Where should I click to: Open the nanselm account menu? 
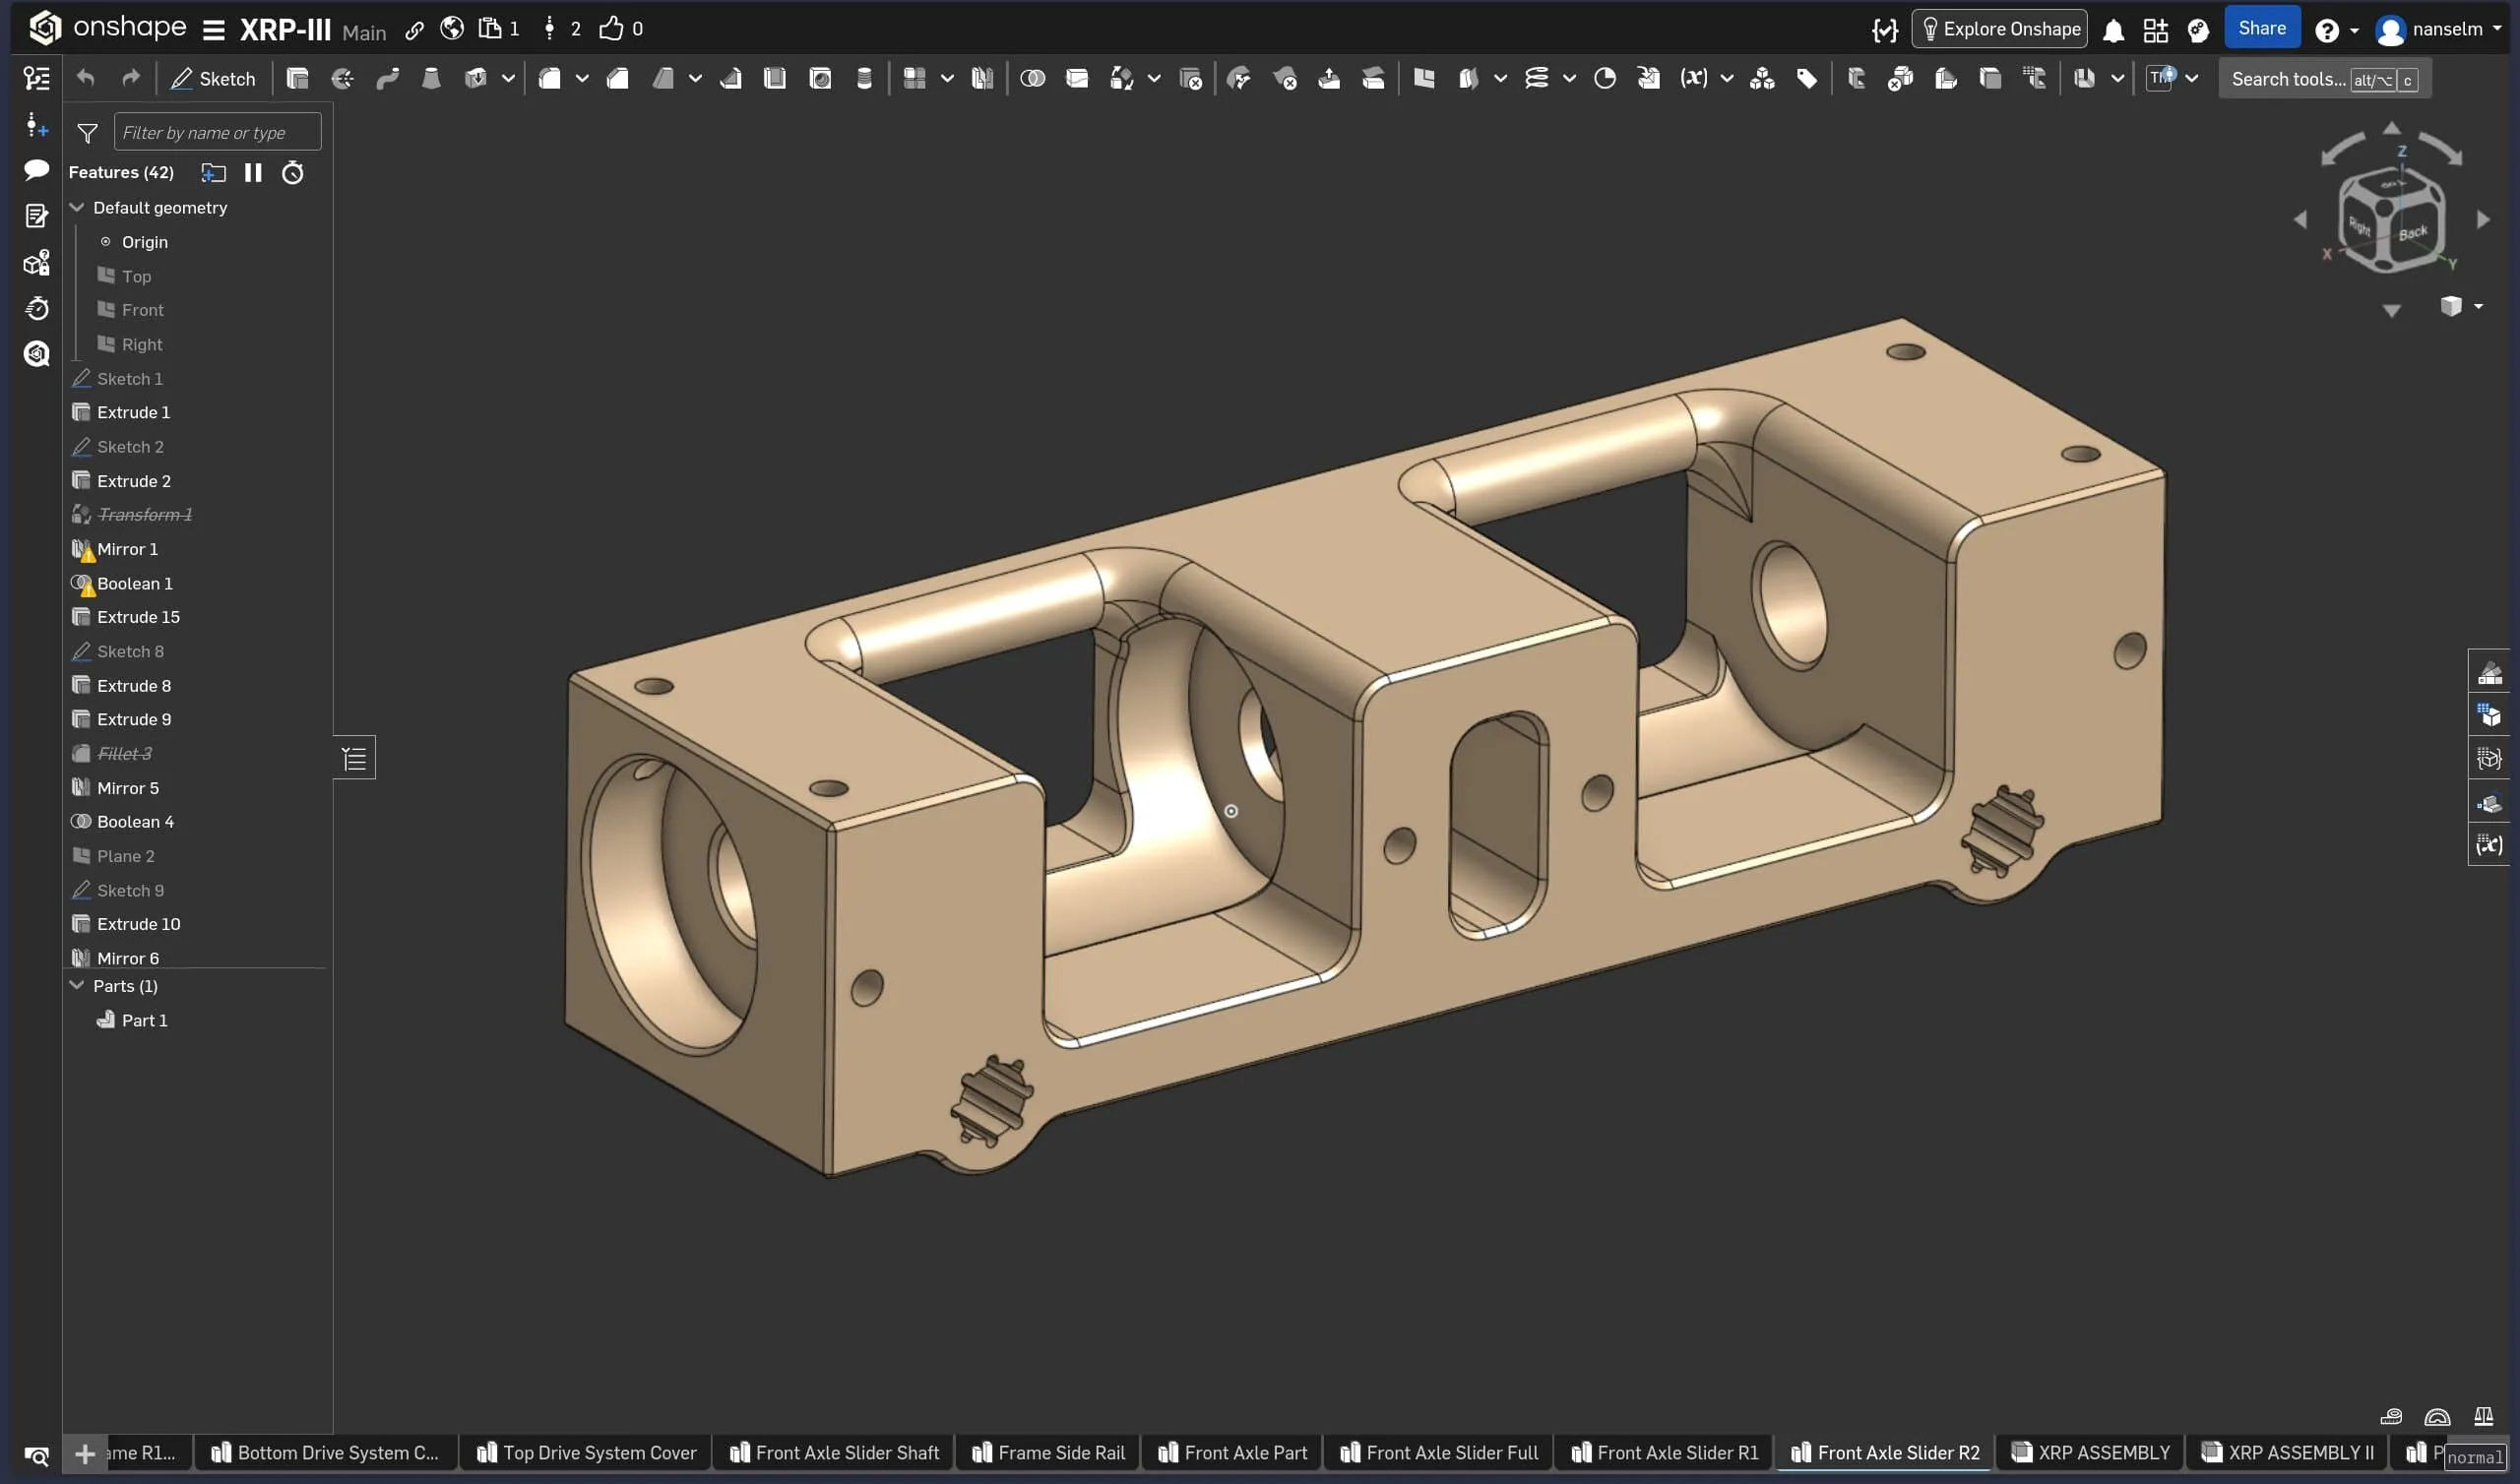2438,30
